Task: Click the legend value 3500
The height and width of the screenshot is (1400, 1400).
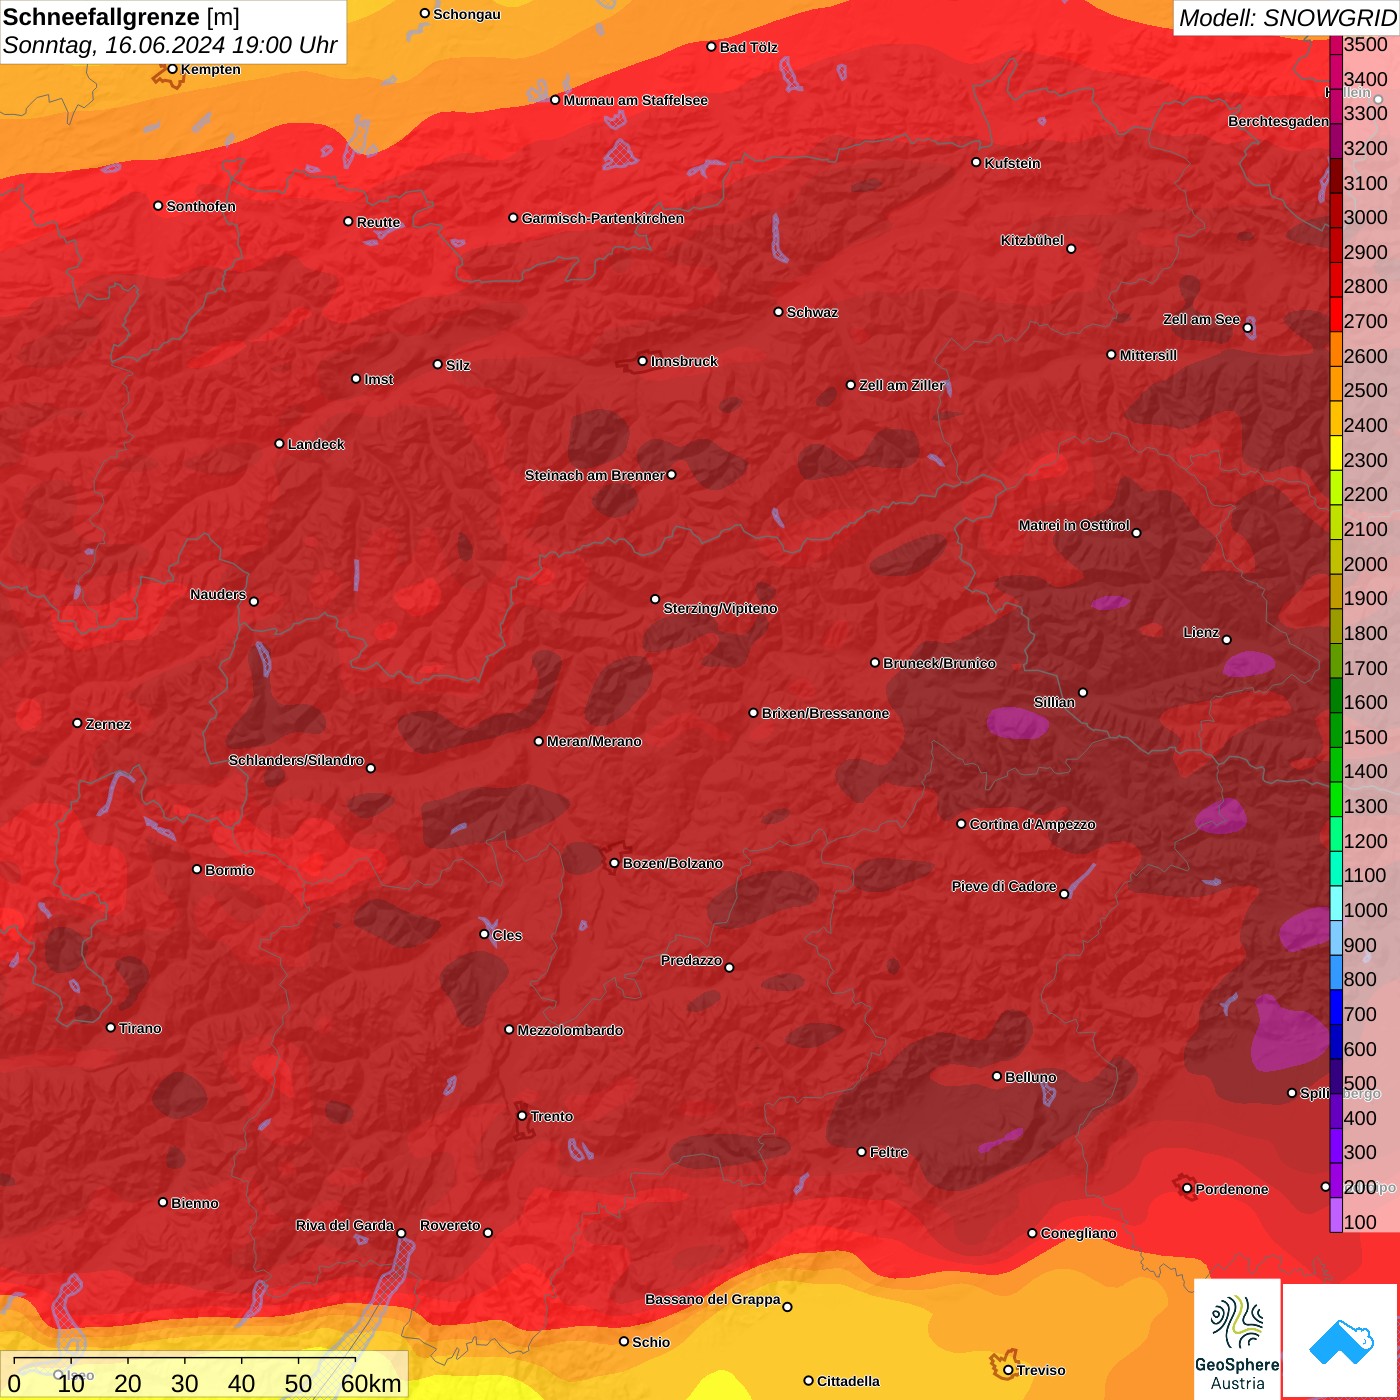Action: [x=1365, y=45]
